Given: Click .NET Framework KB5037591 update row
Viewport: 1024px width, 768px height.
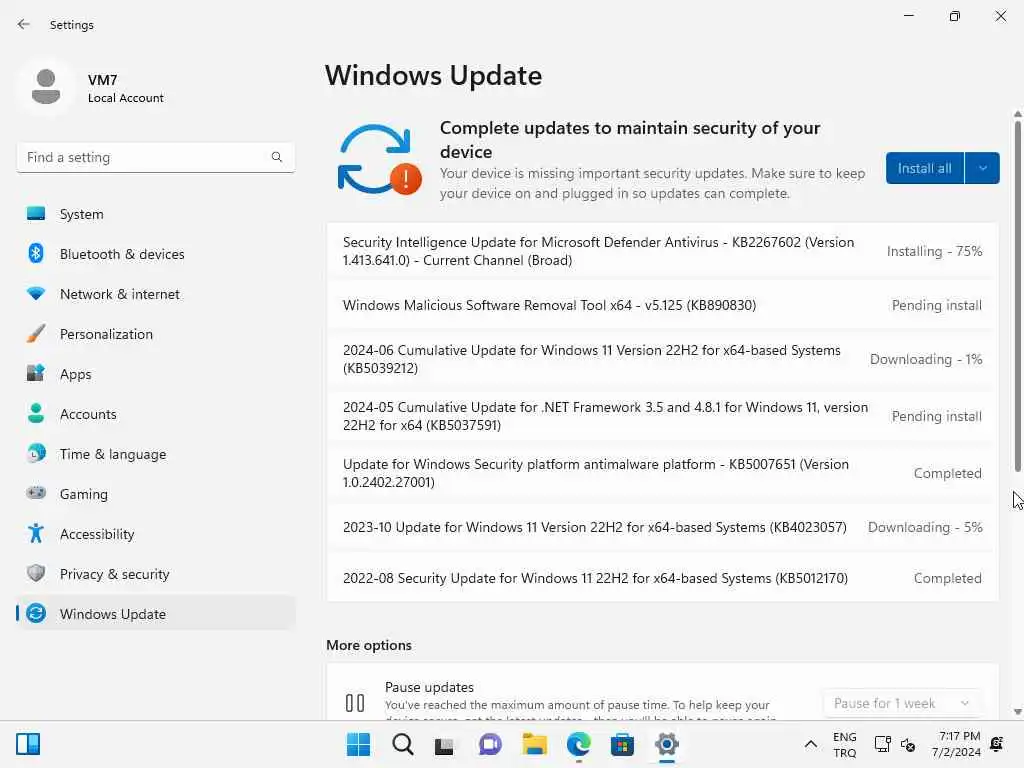Looking at the screenshot, I should click(662, 416).
